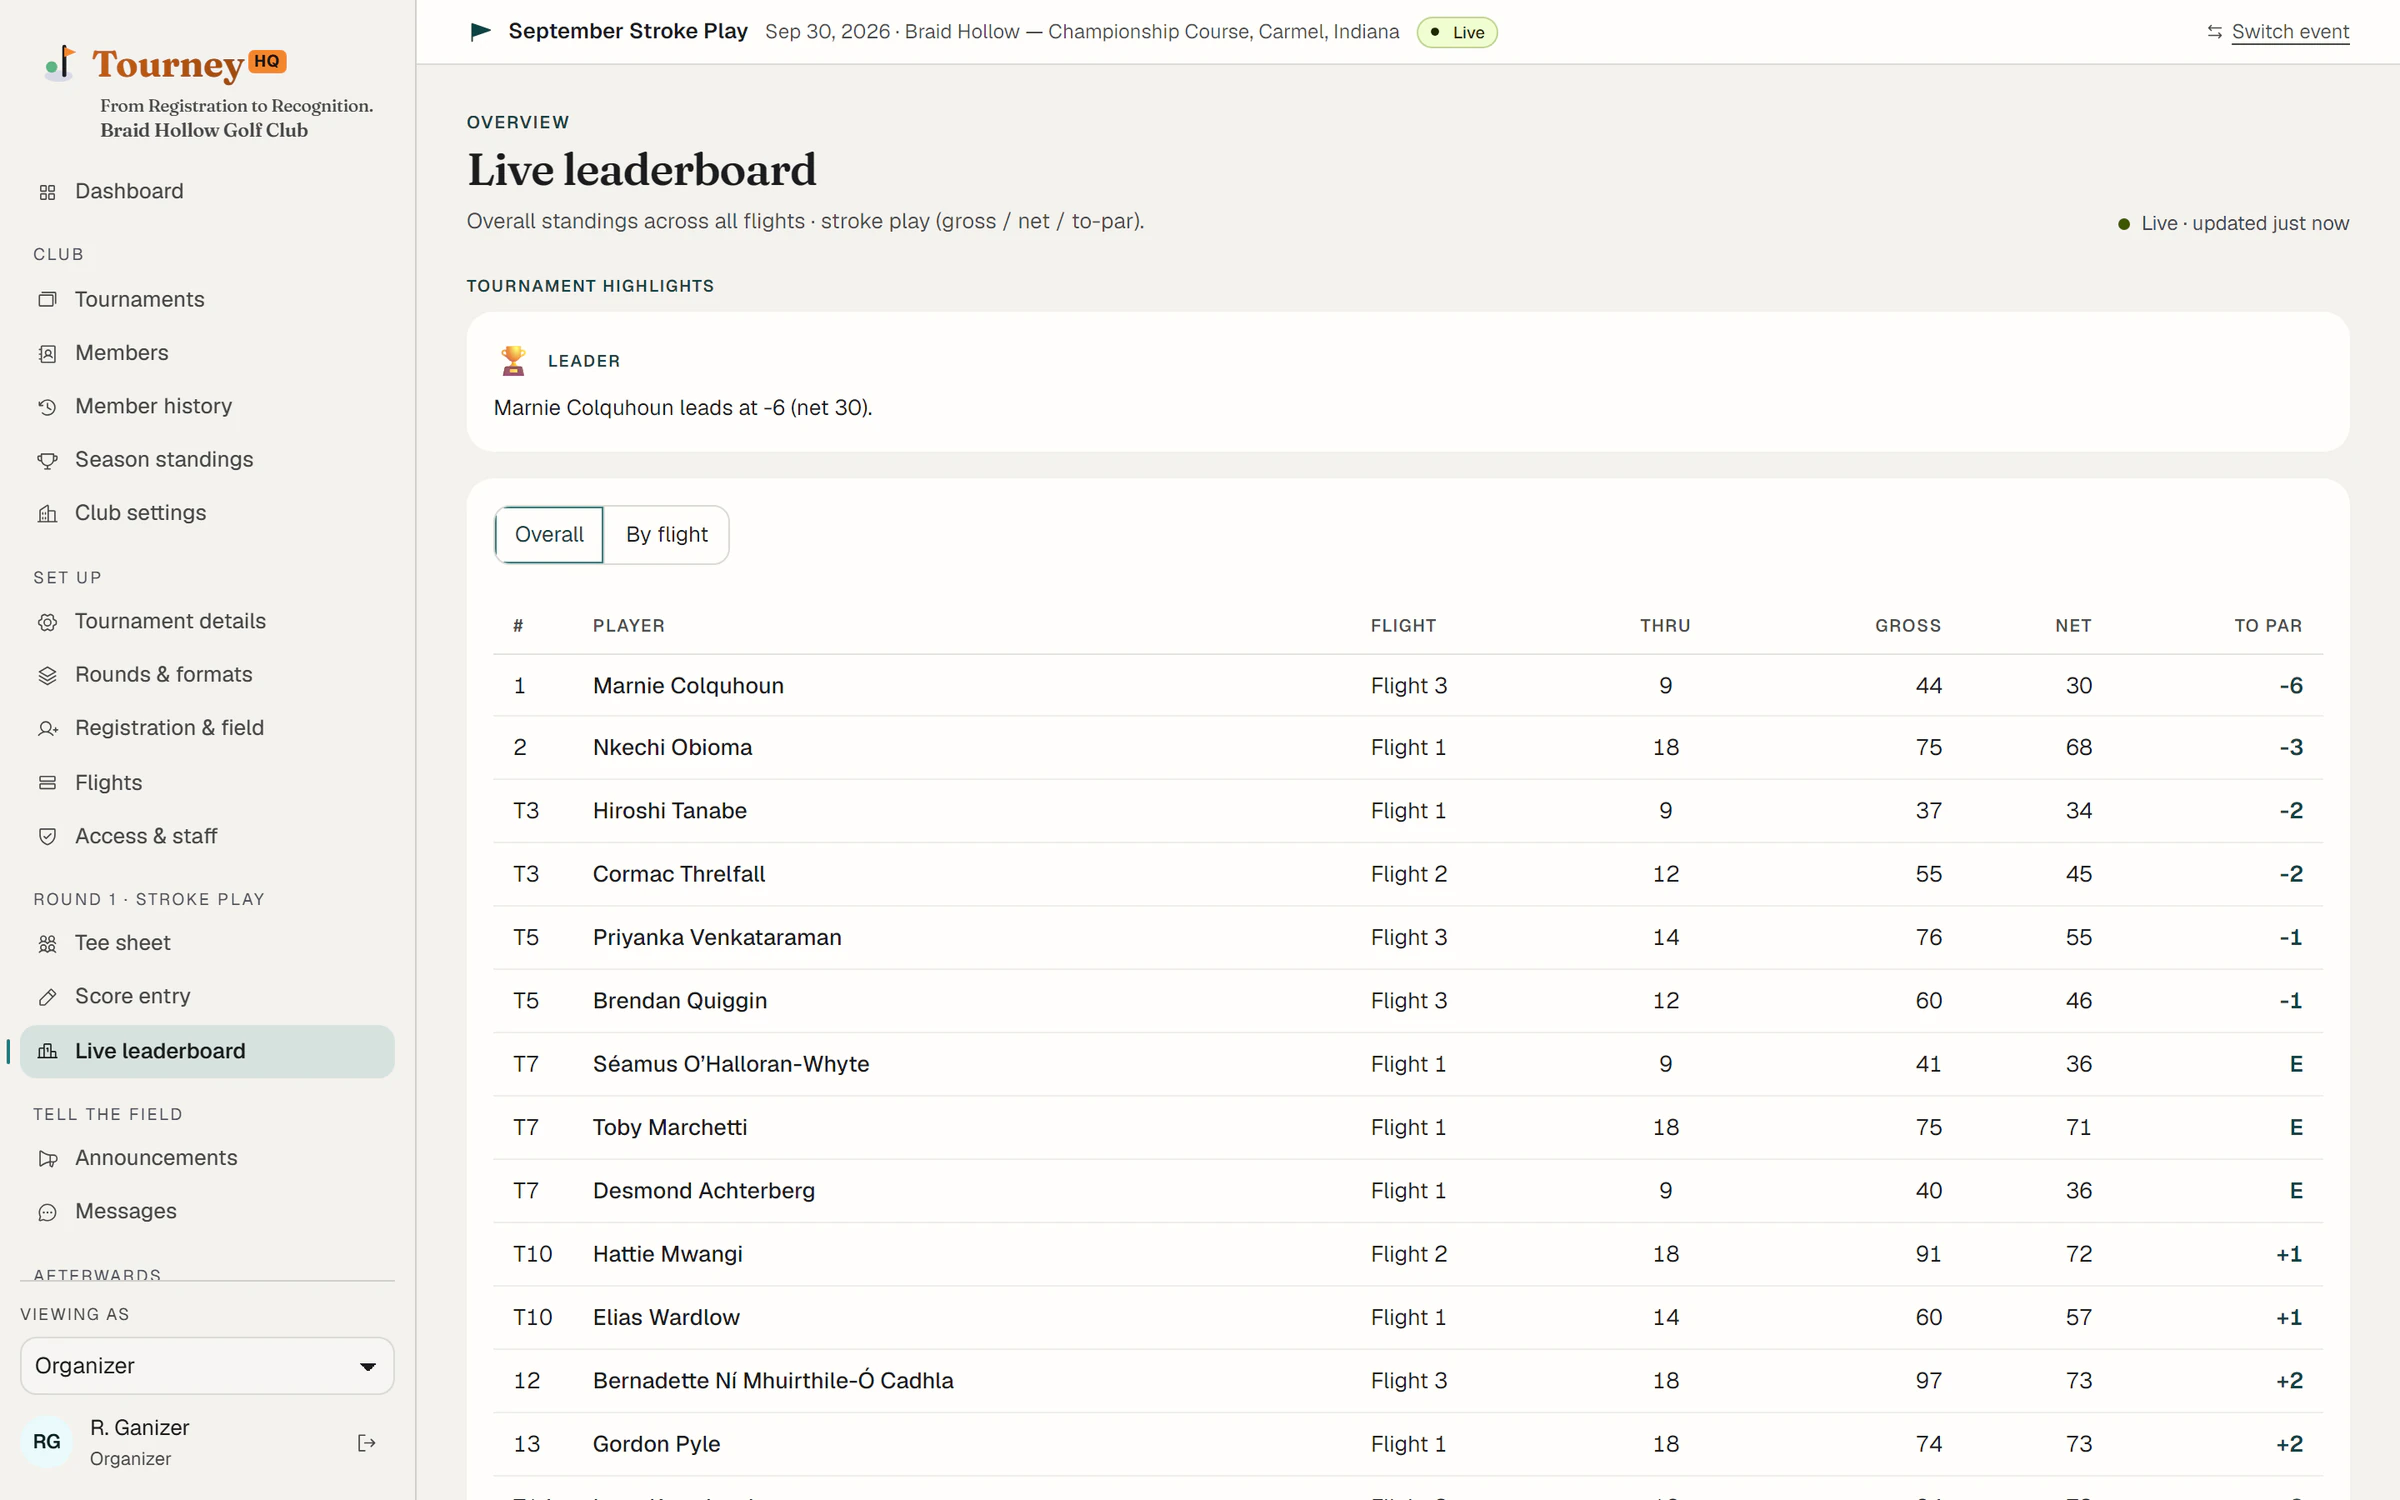Select the Overall tab
Viewport: 2400px width, 1500px height.
[549, 534]
